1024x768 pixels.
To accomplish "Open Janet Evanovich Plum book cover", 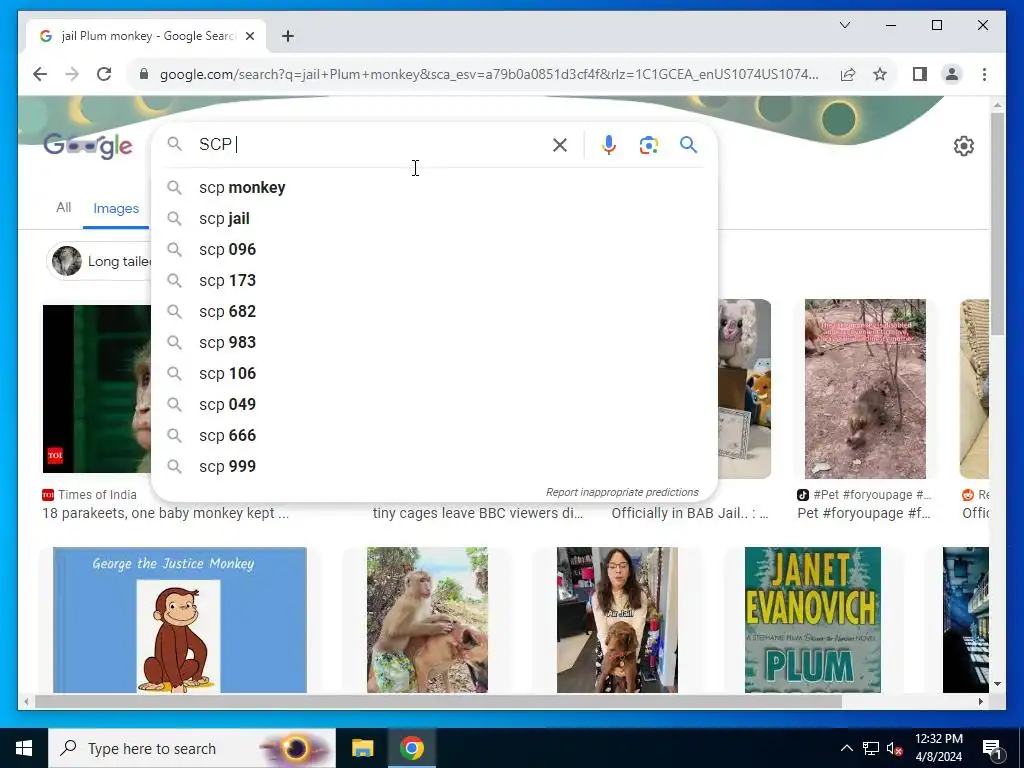I will tap(812, 620).
